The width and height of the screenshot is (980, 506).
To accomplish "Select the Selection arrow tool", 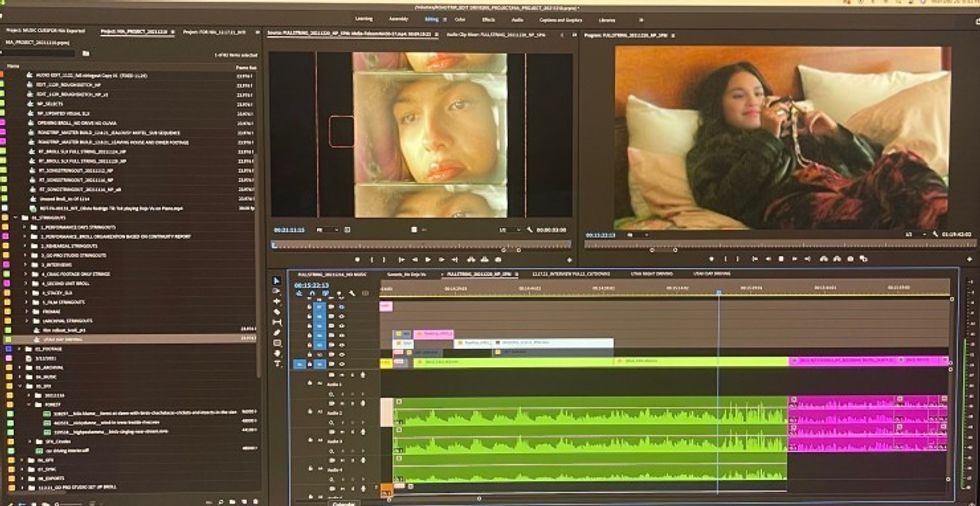I will point(277,281).
